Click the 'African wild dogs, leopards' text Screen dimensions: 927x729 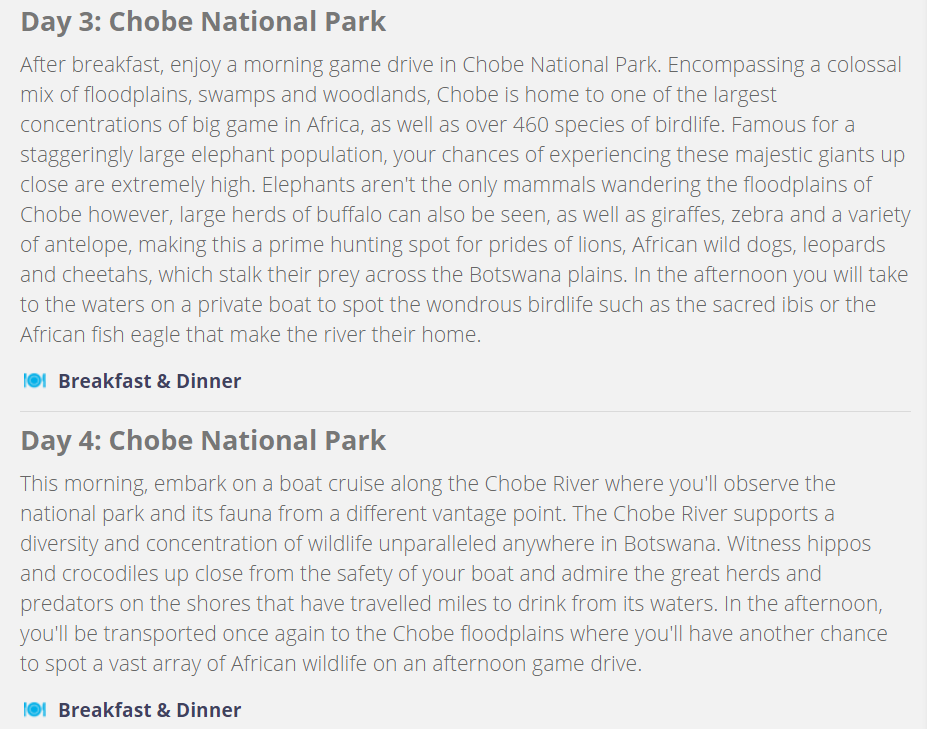pyautogui.click(x=759, y=245)
